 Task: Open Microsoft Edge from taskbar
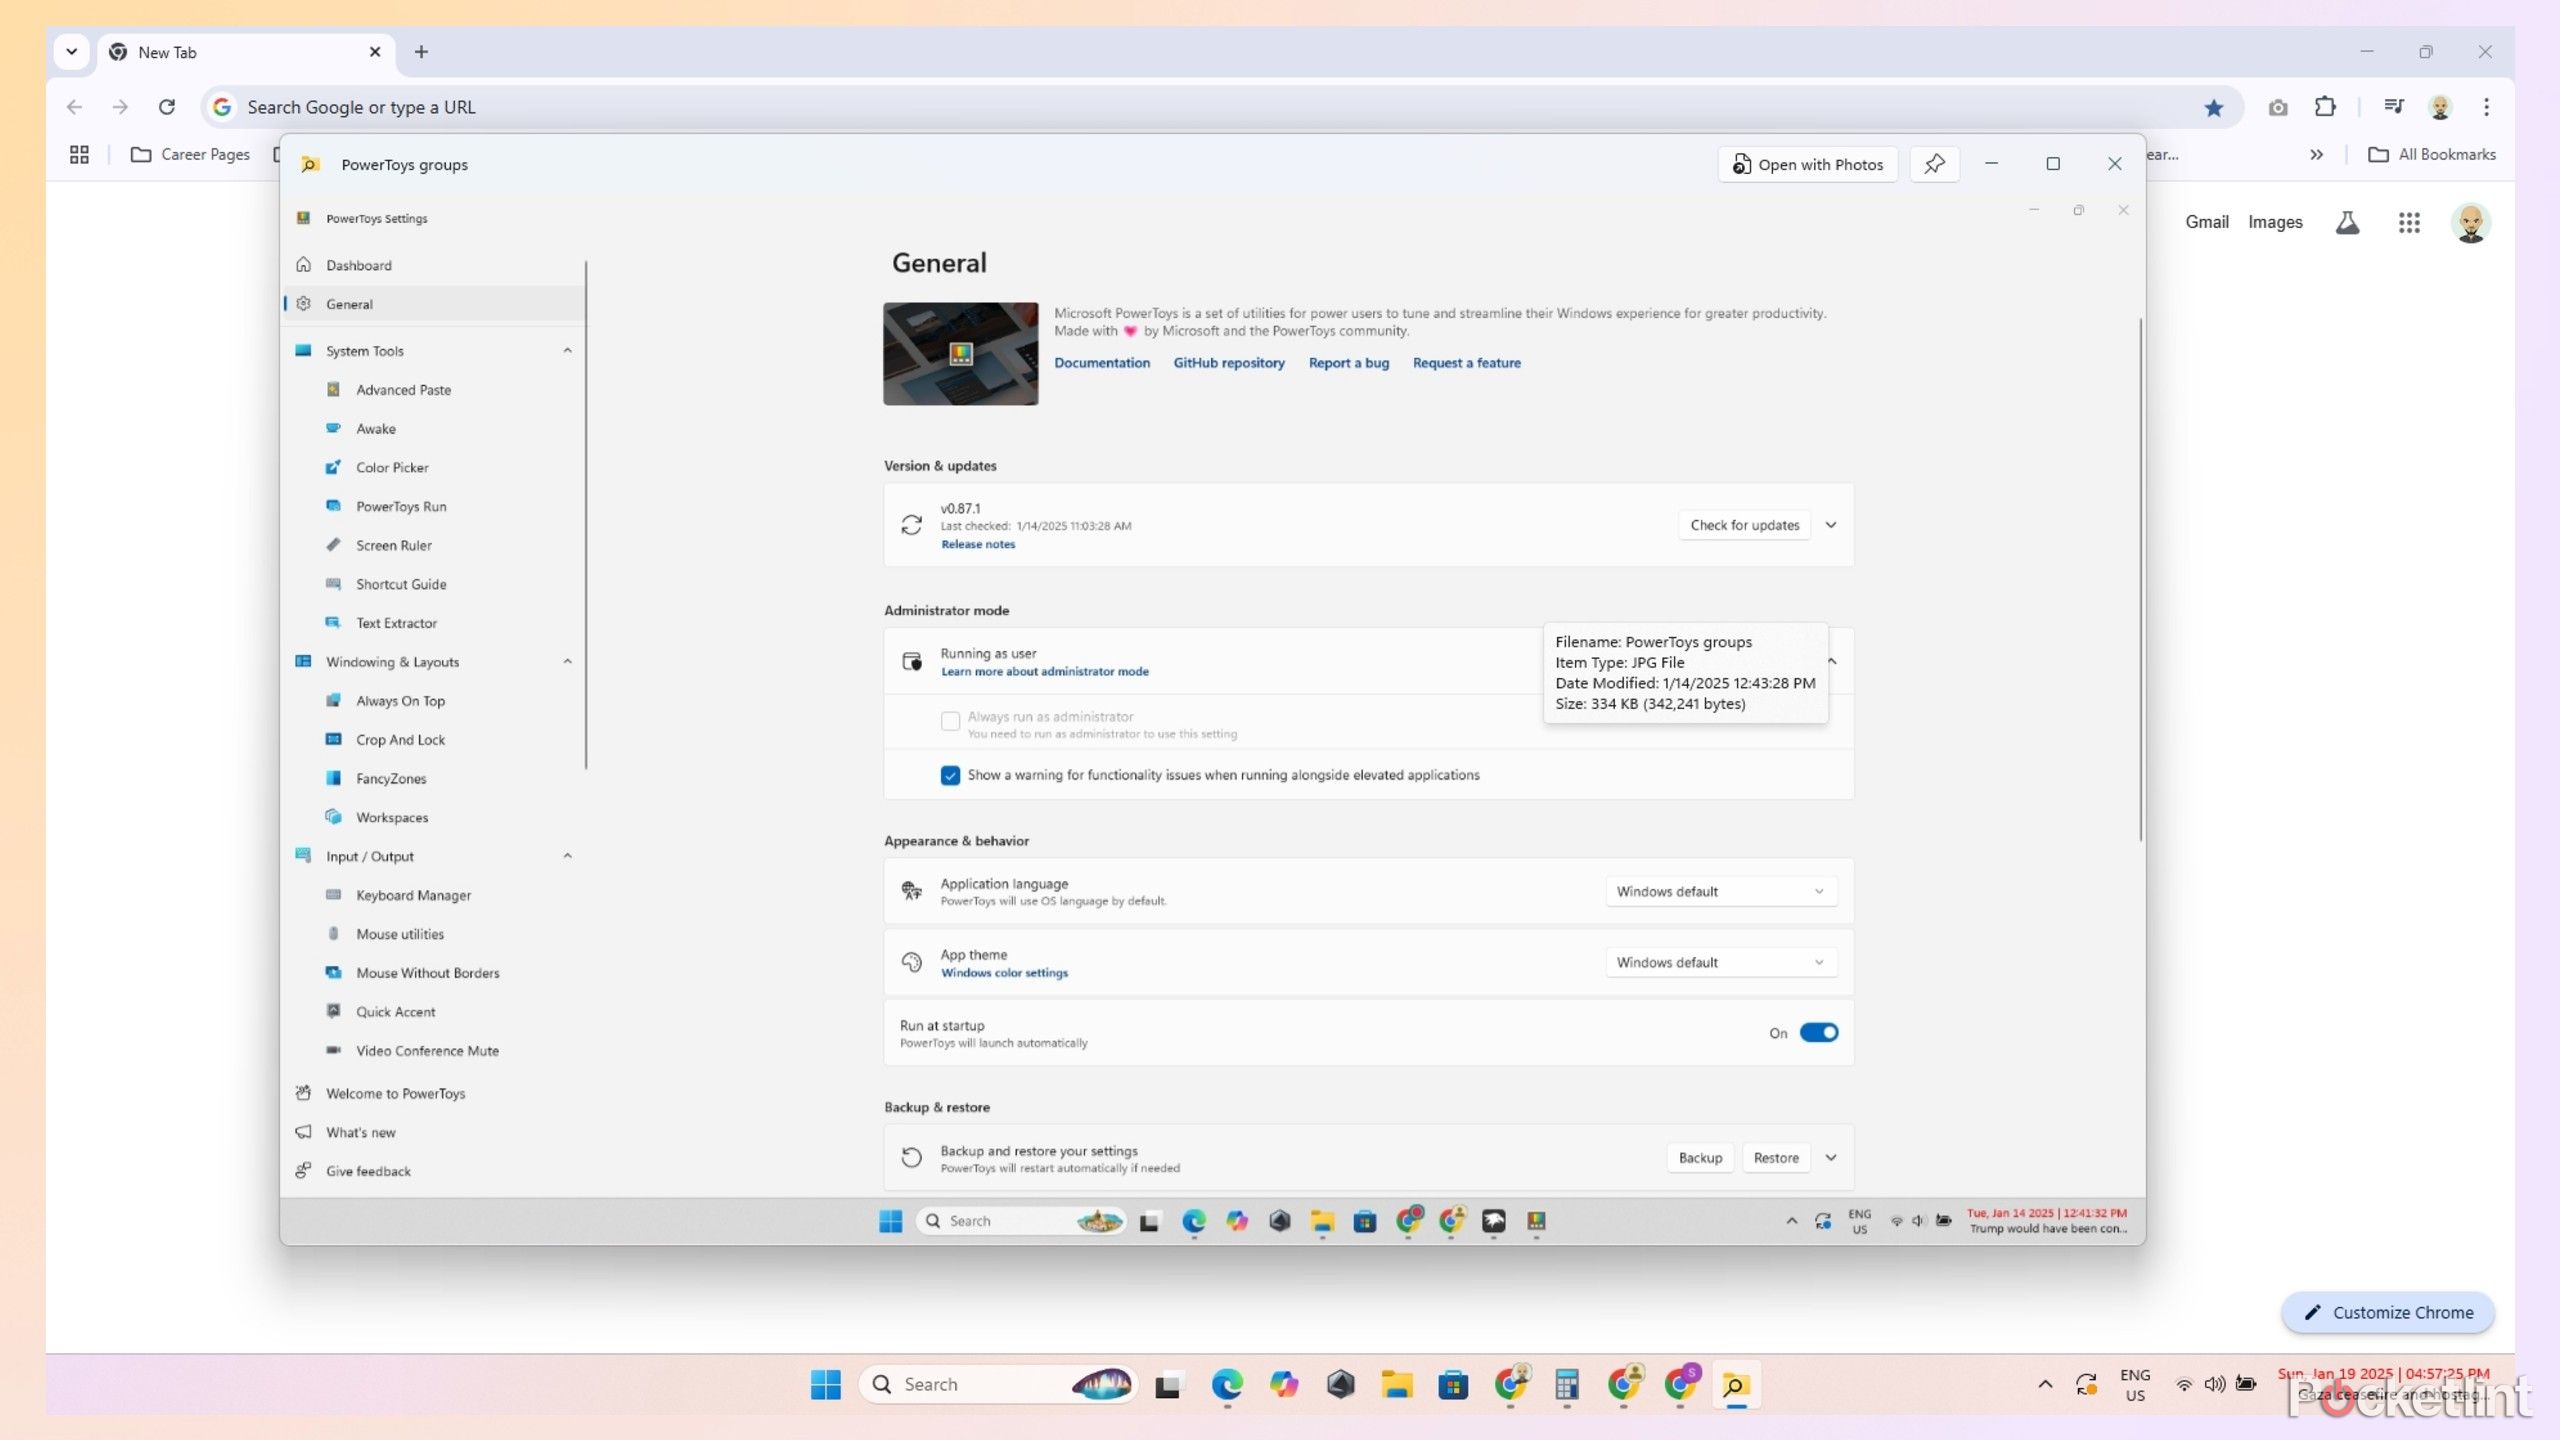tap(1227, 1385)
